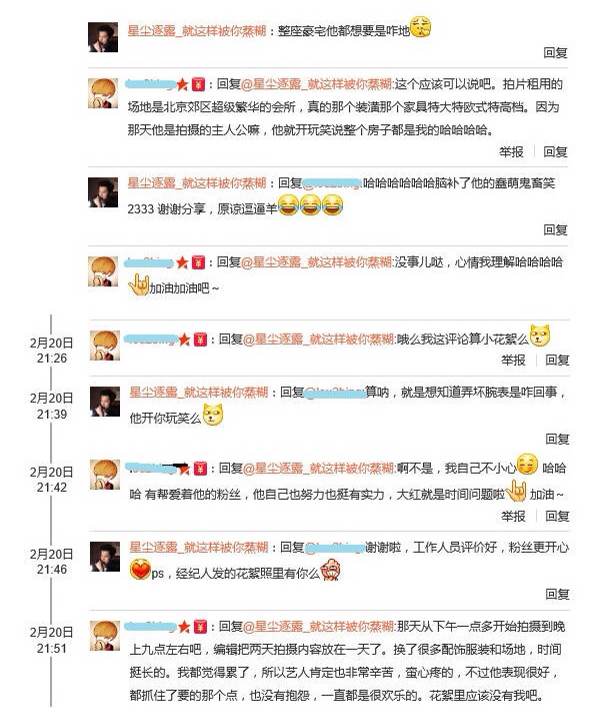Click the avatar of the first comment
The image size is (598, 720).
pos(103,37)
